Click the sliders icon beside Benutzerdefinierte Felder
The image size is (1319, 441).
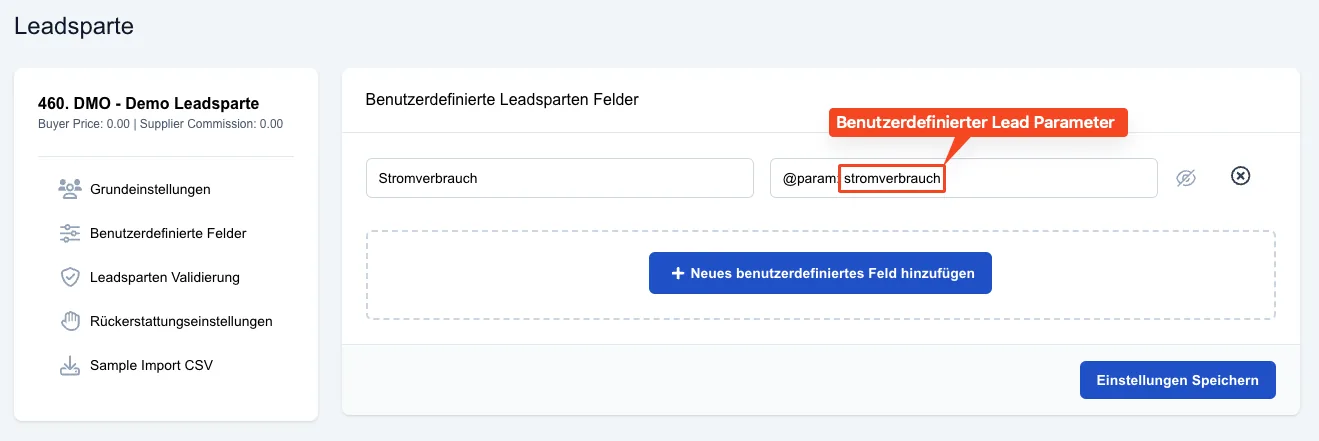tap(69, 233)
